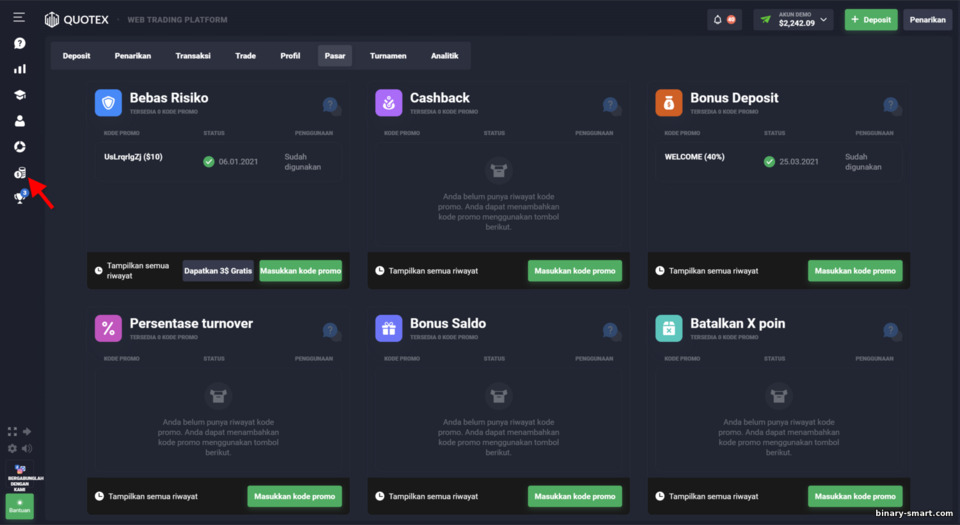The image size is (960, 525).
Task: Click Masukkan kode promo in Bonus Saldo
Action: pyautogui.click(x=575, y=496)
